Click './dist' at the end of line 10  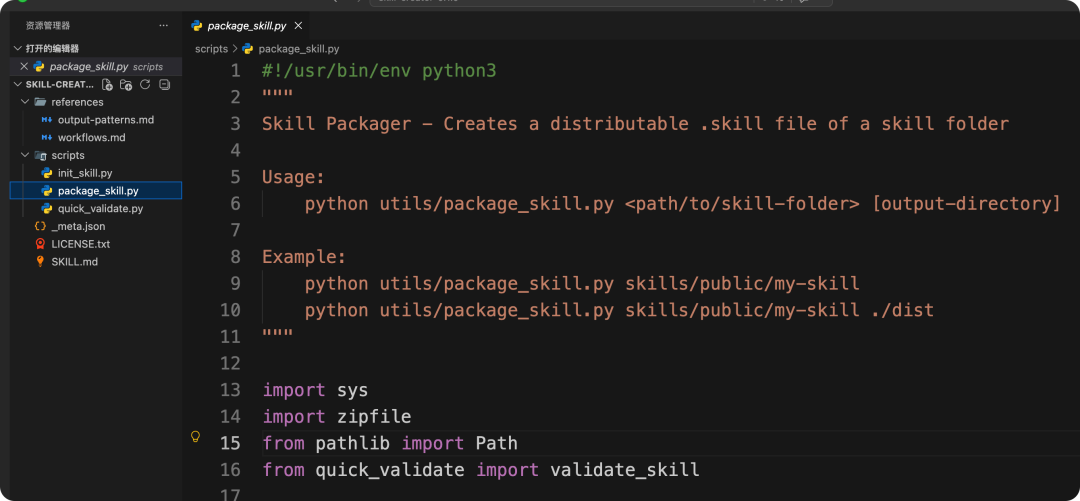point(902,310)
